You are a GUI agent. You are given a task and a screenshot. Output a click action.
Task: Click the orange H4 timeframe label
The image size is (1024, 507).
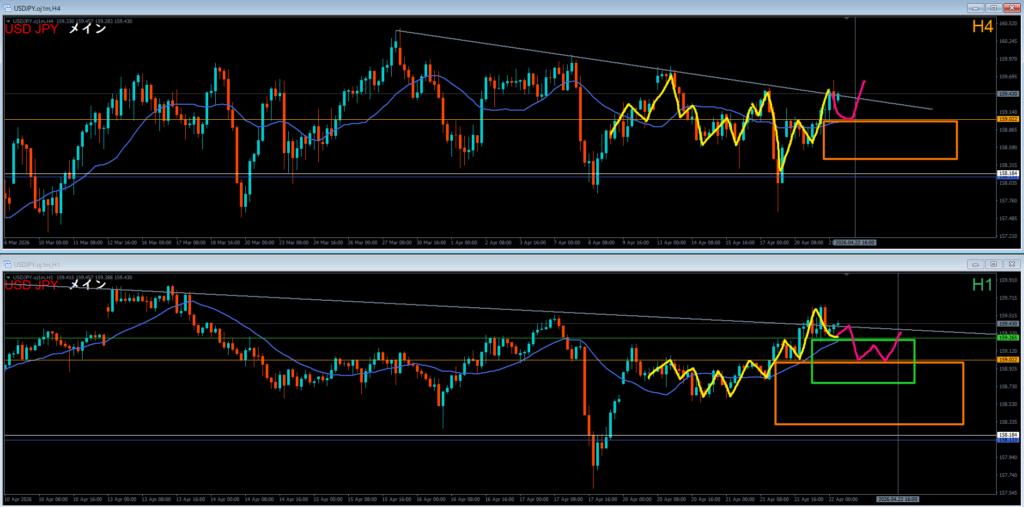point(983,27)
